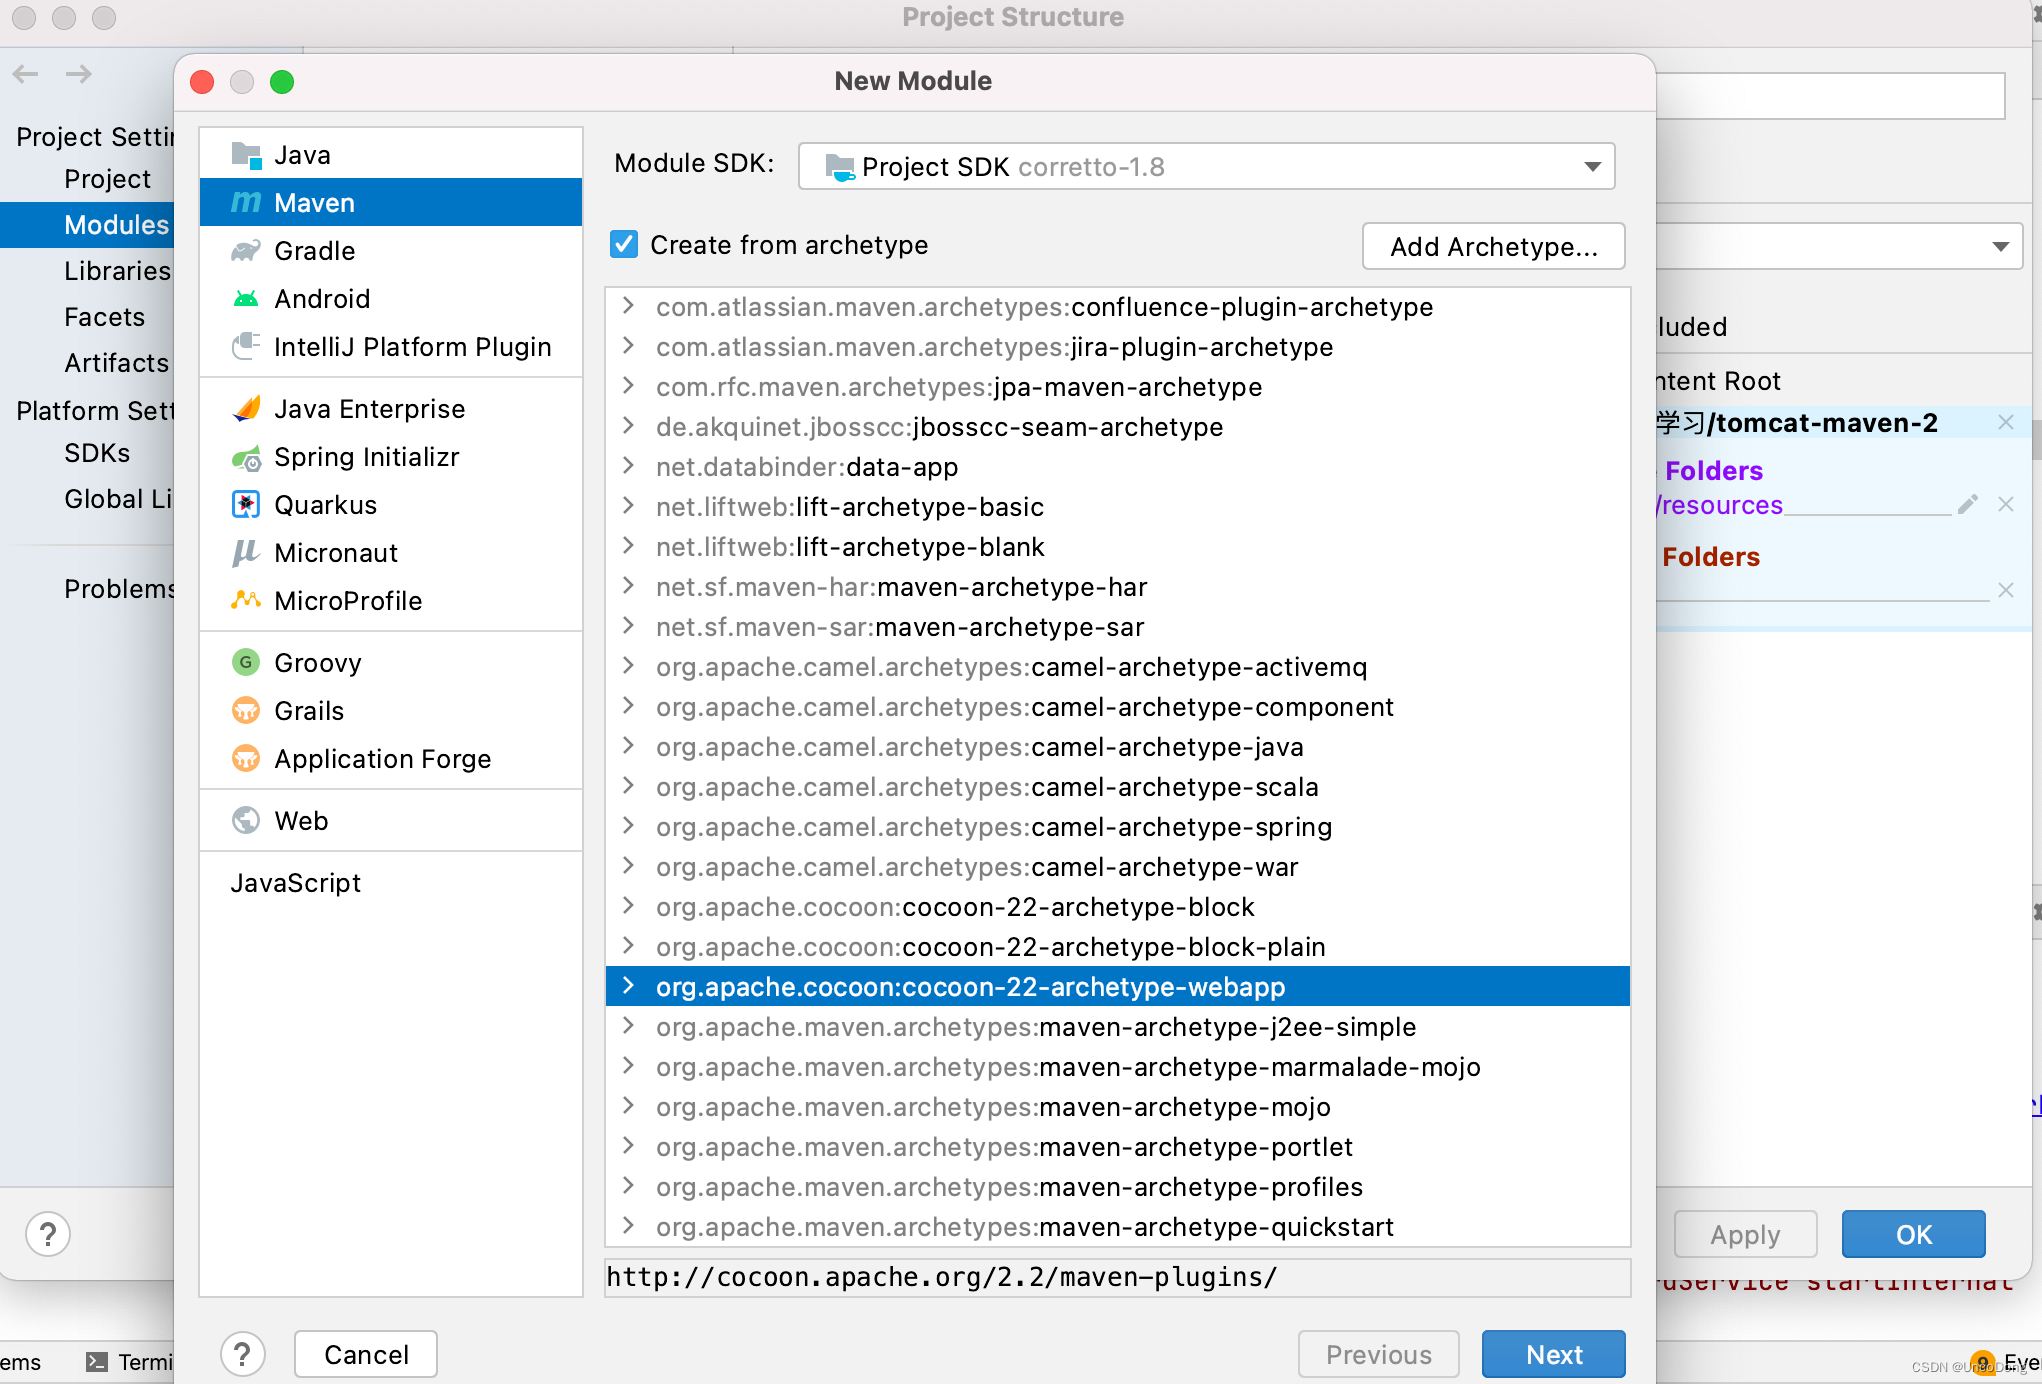
Task: Click Apply in Project Structure window
Action: pos(1746,1235)
